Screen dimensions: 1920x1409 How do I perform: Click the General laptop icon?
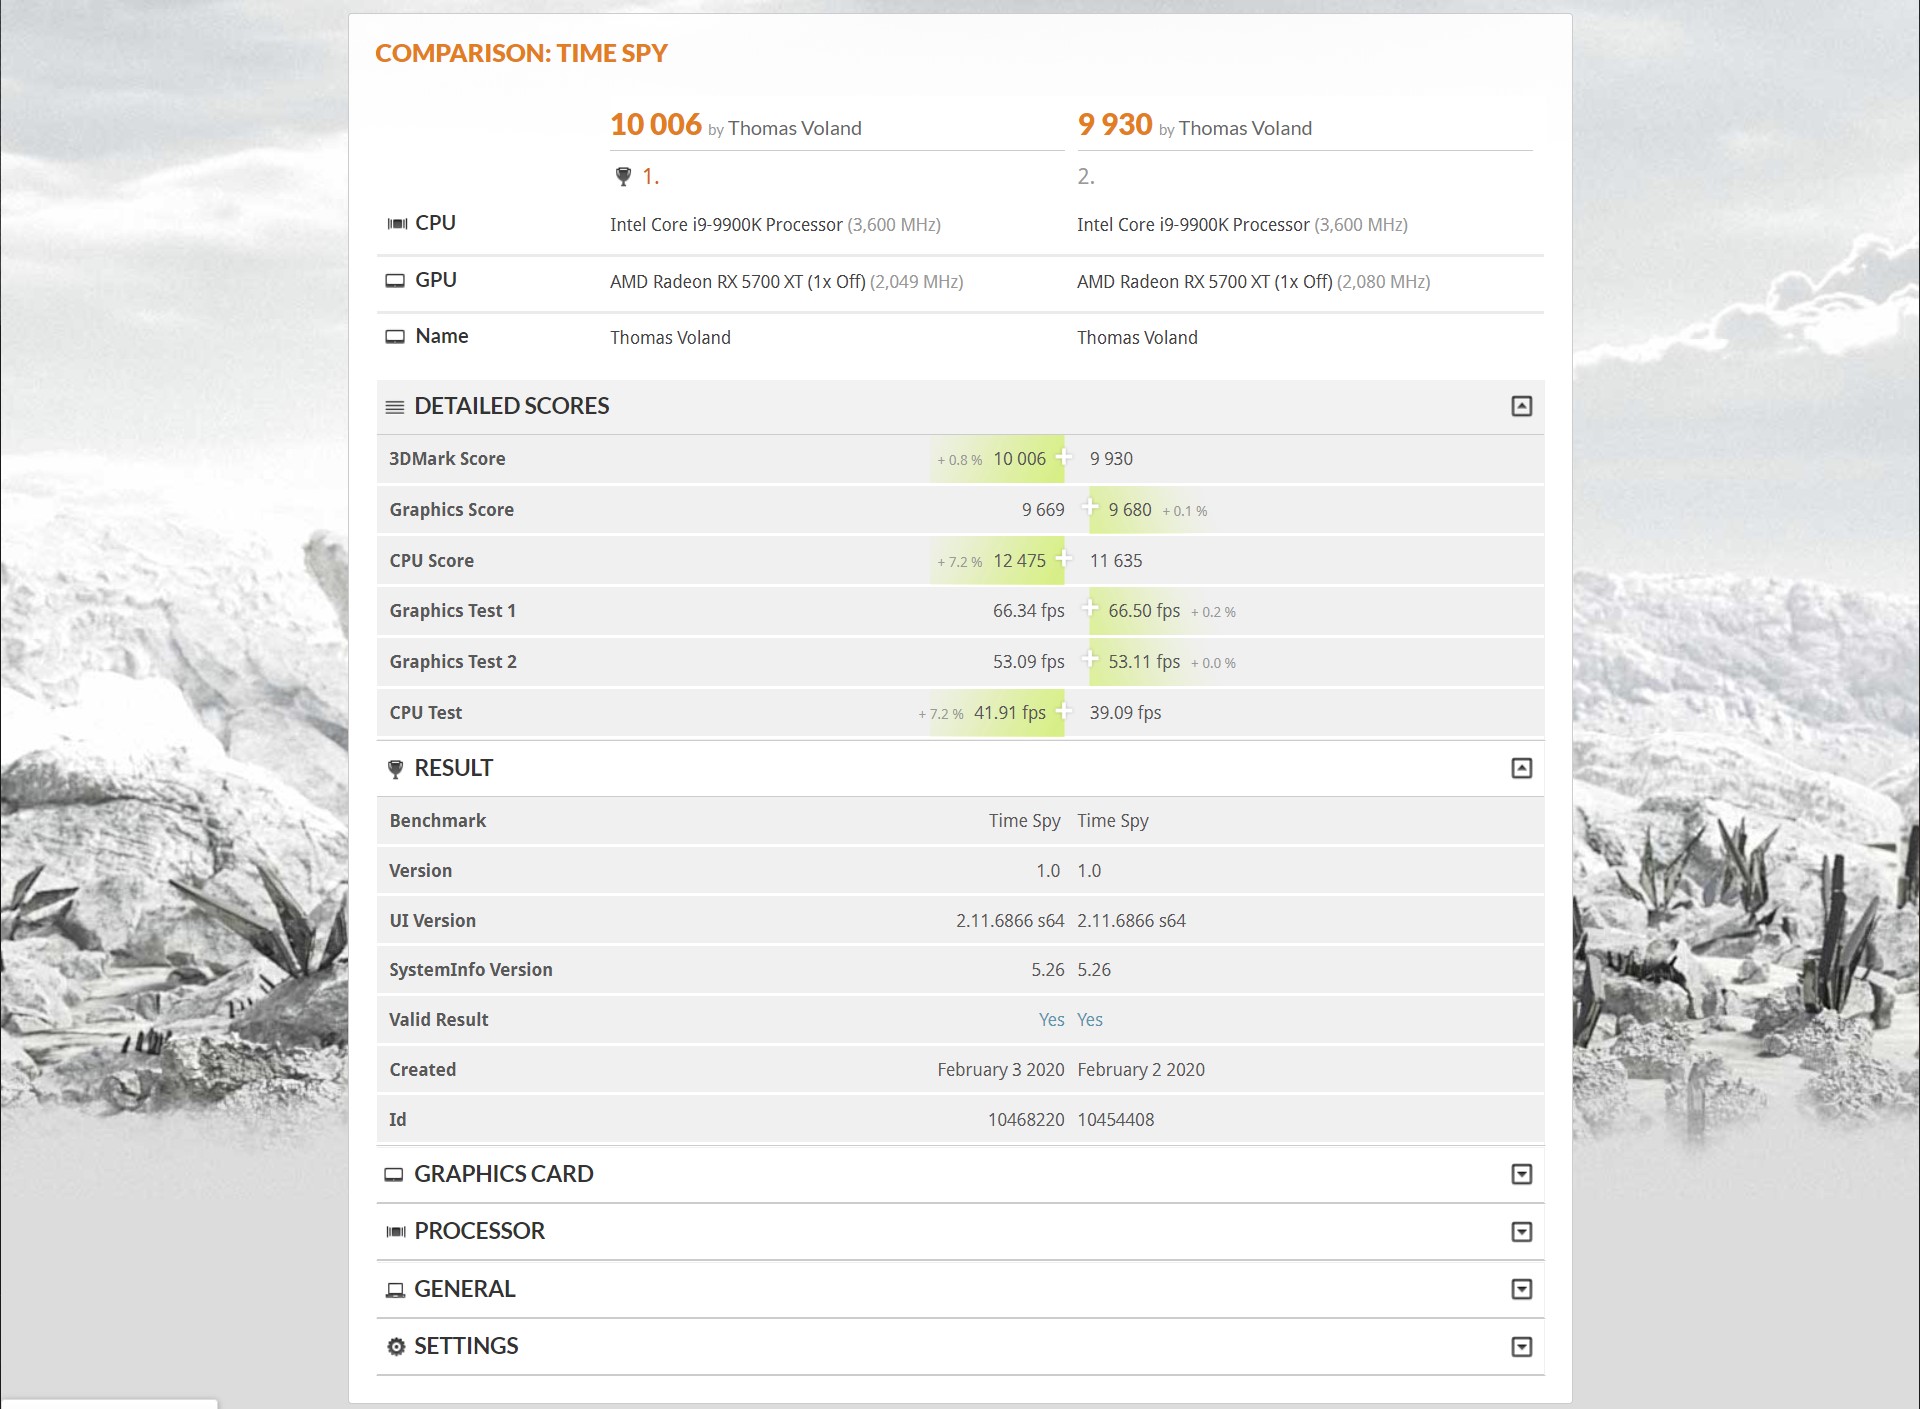pos(395,1290)
